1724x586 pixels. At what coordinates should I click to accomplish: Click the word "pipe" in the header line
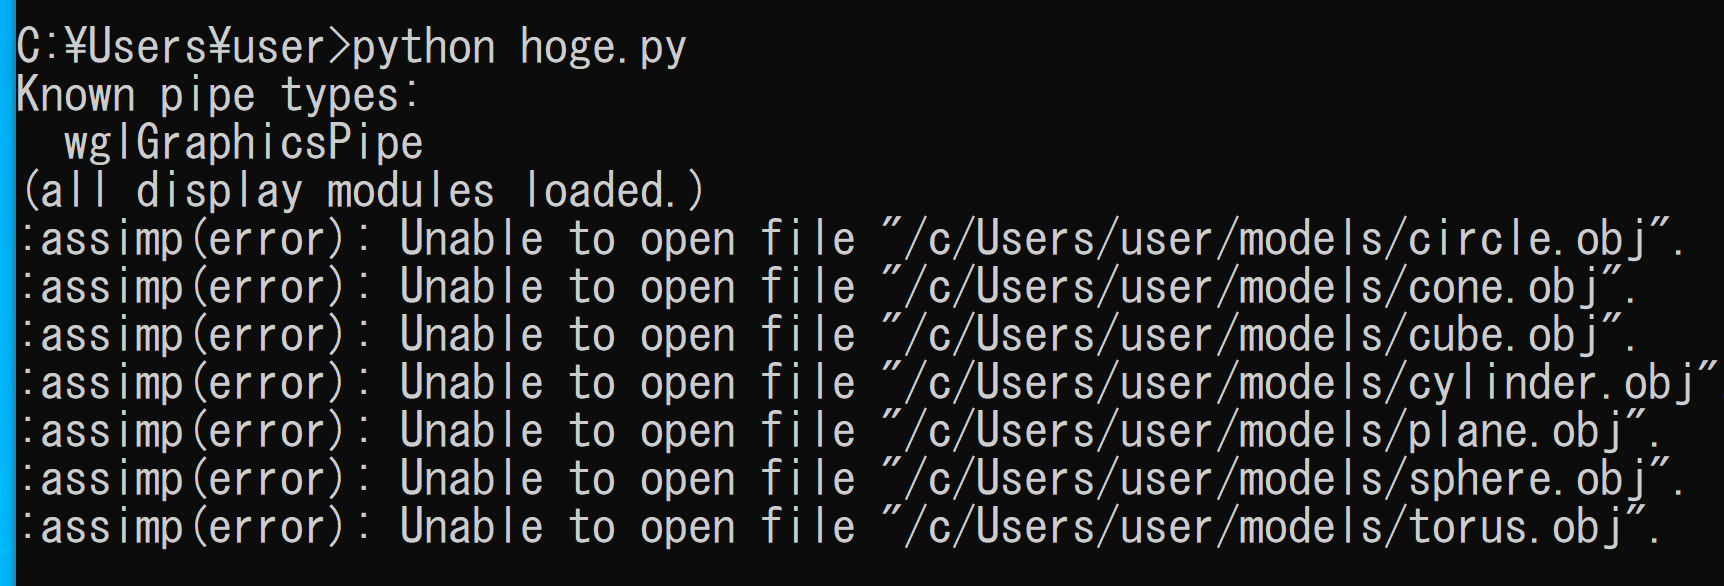coord(208,96)
